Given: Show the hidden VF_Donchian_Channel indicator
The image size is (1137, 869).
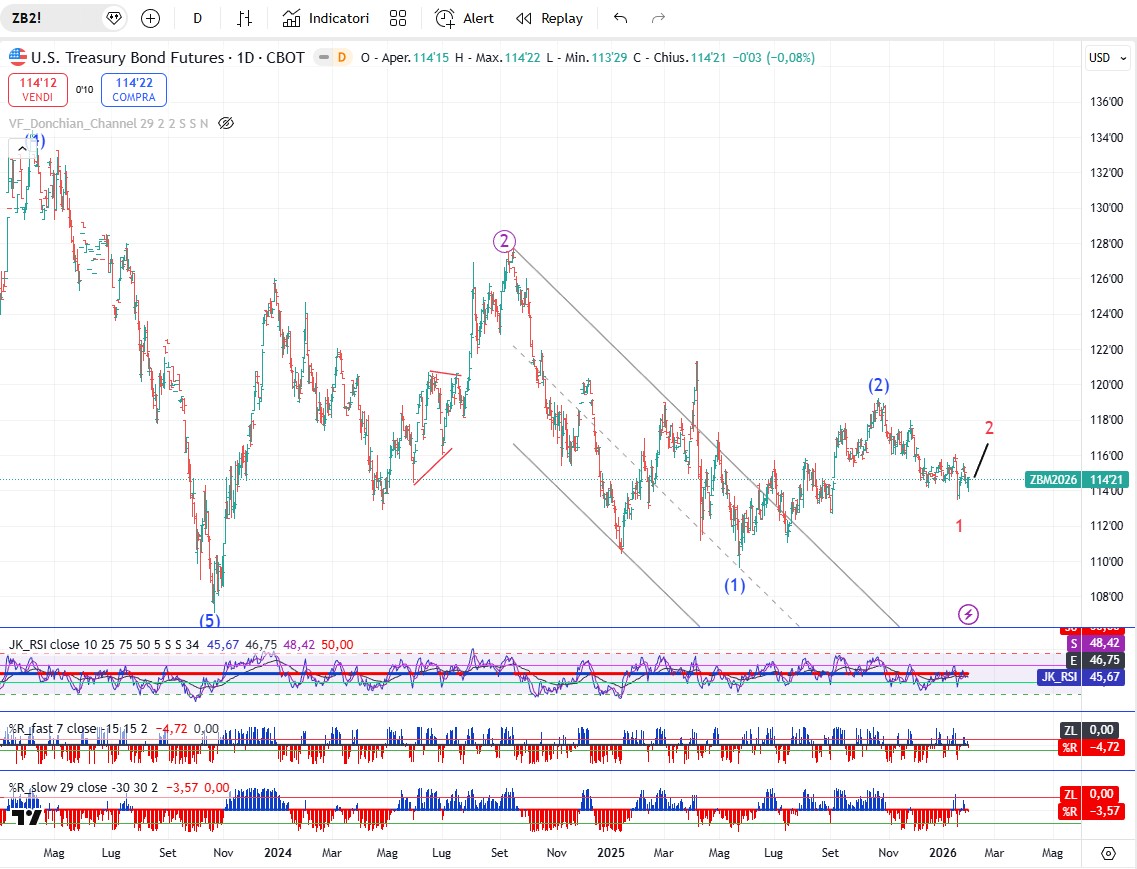Looking at the screenshot, I should (226, 123).
